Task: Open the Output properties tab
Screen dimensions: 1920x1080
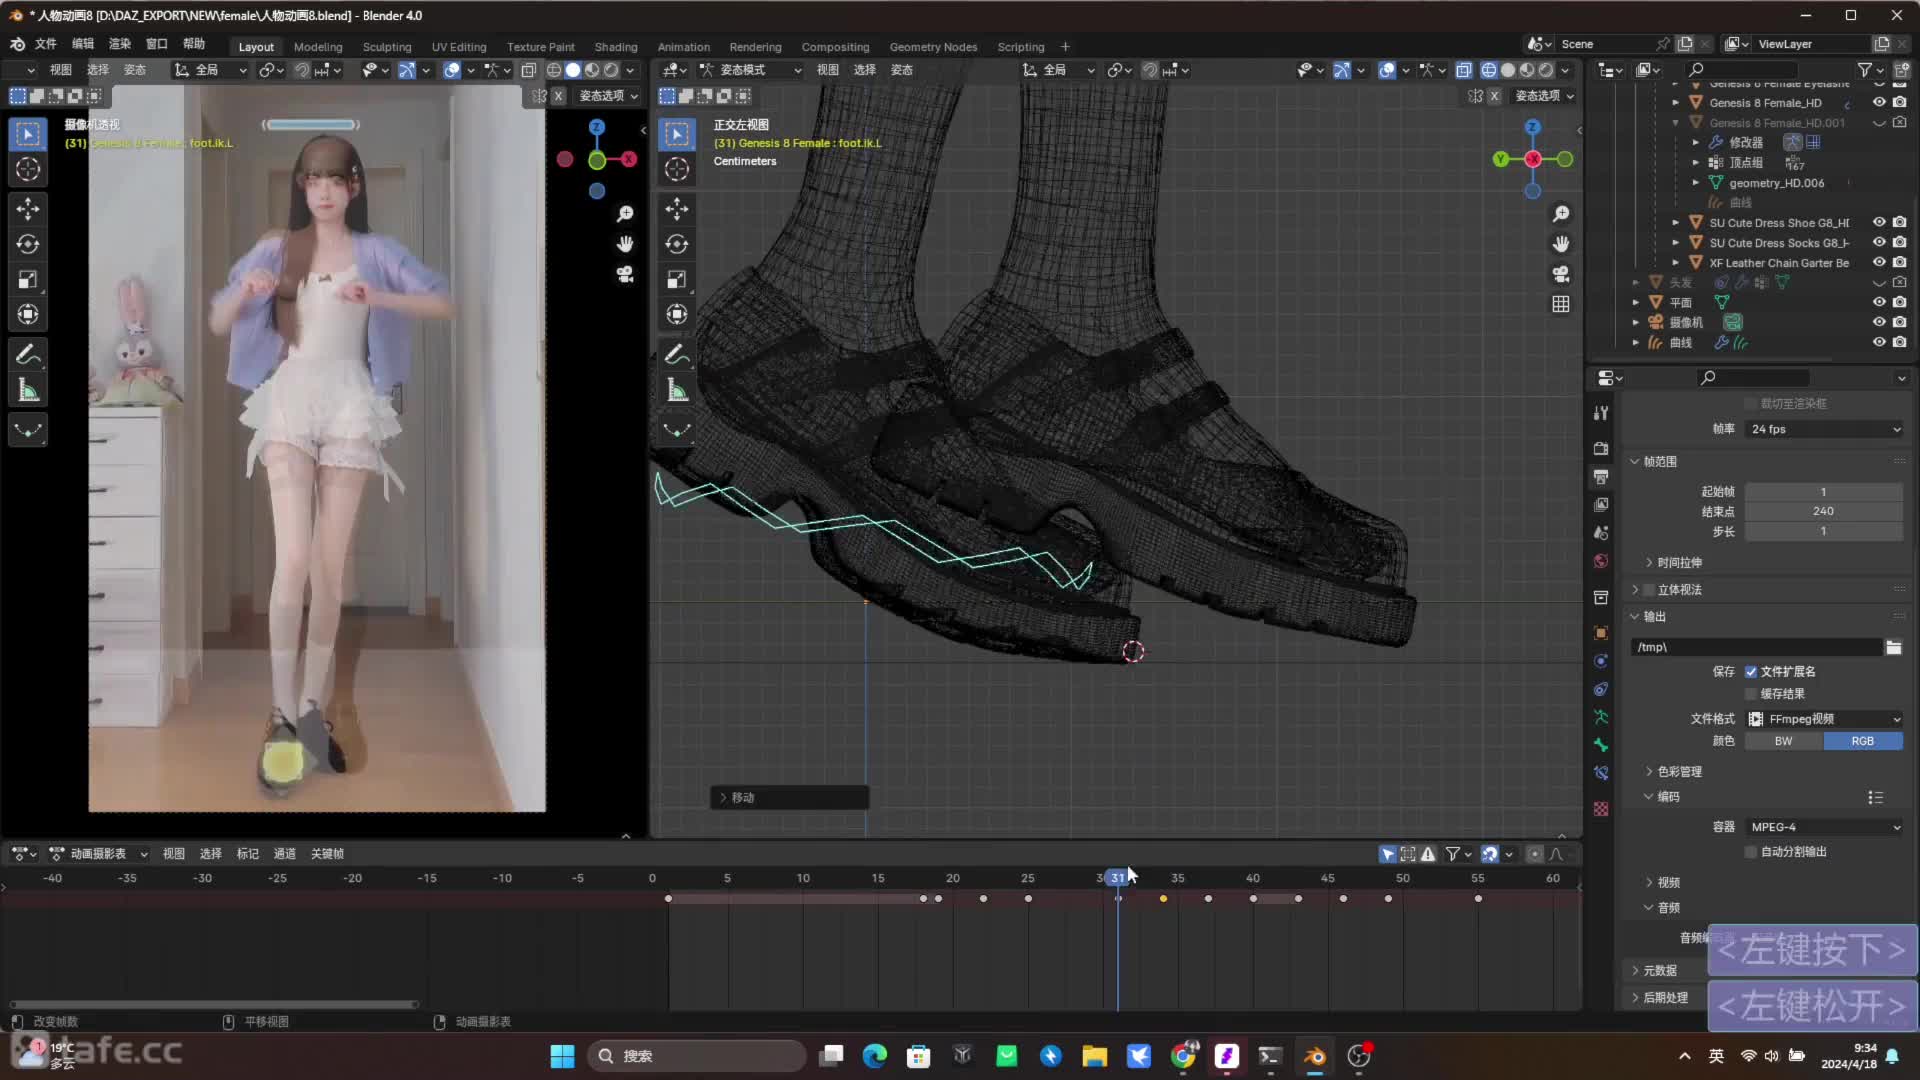Action: [1601, 477]
